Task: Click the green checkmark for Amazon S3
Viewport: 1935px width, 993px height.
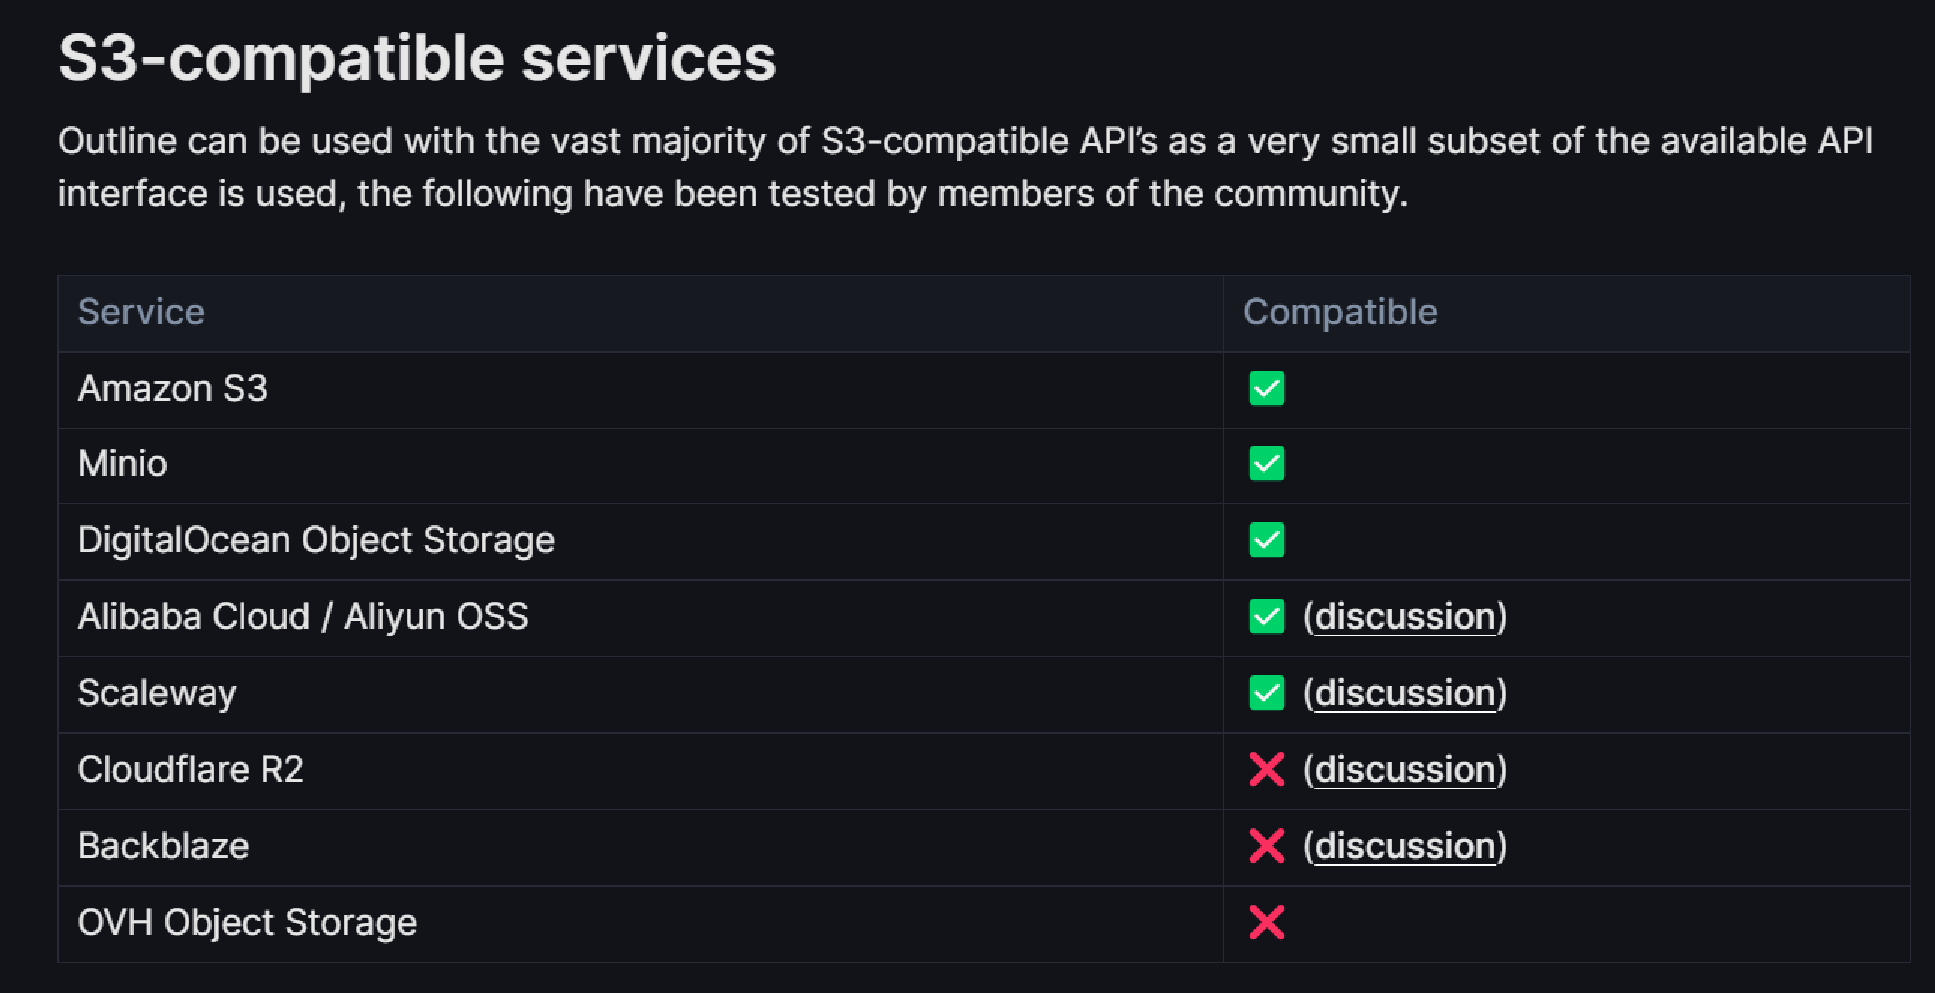Action: tap(1266, 388)
